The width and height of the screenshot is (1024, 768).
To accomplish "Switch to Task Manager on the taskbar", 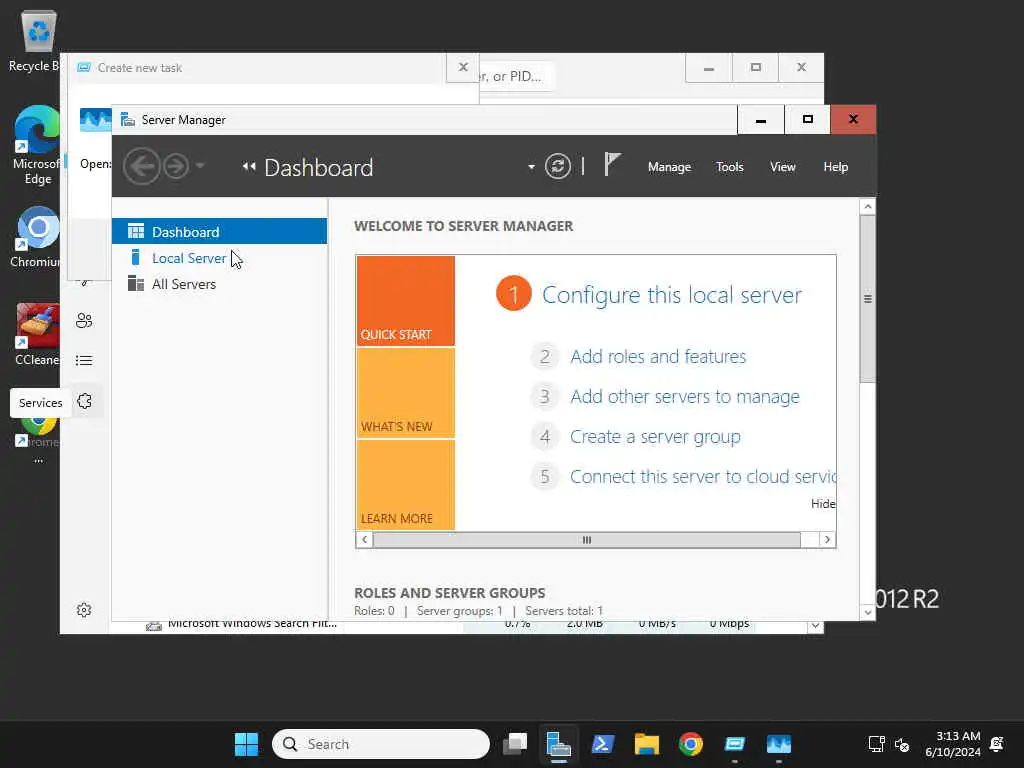I will pos(778,744).
